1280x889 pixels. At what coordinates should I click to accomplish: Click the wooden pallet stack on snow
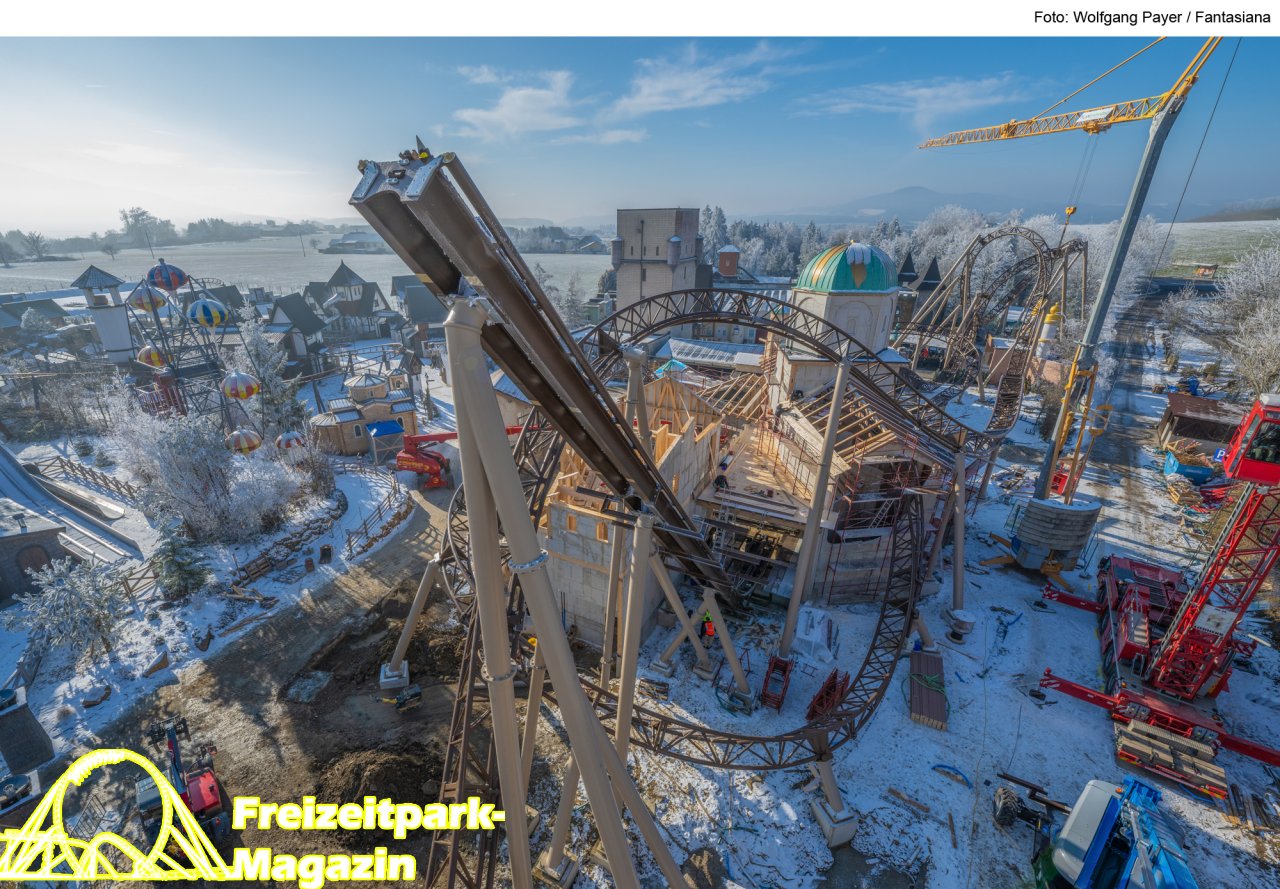coord(927,688)
